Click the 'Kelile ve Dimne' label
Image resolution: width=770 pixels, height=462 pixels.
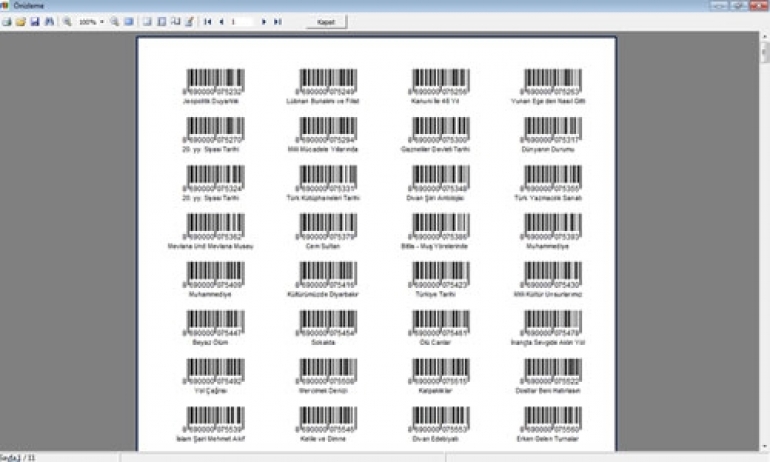(x=323, y=439)
